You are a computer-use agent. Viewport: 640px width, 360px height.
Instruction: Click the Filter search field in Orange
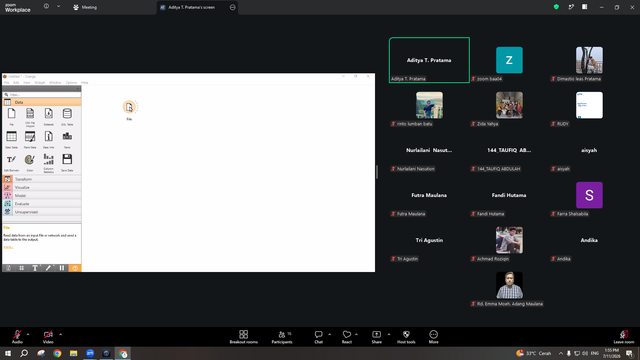pyautogui.click(x=42, y=95)
